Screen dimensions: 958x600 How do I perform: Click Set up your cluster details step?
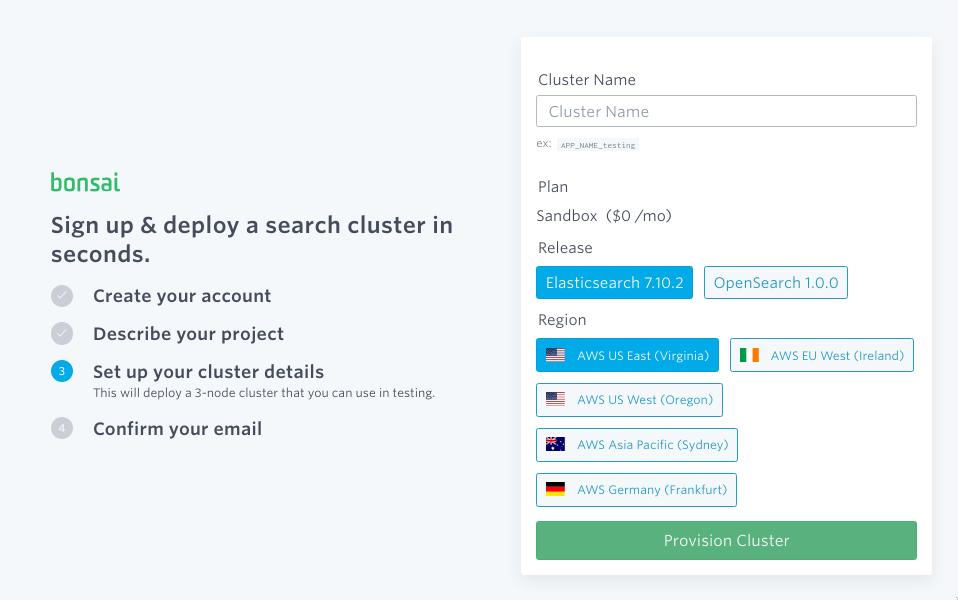[x=208, y=371]
